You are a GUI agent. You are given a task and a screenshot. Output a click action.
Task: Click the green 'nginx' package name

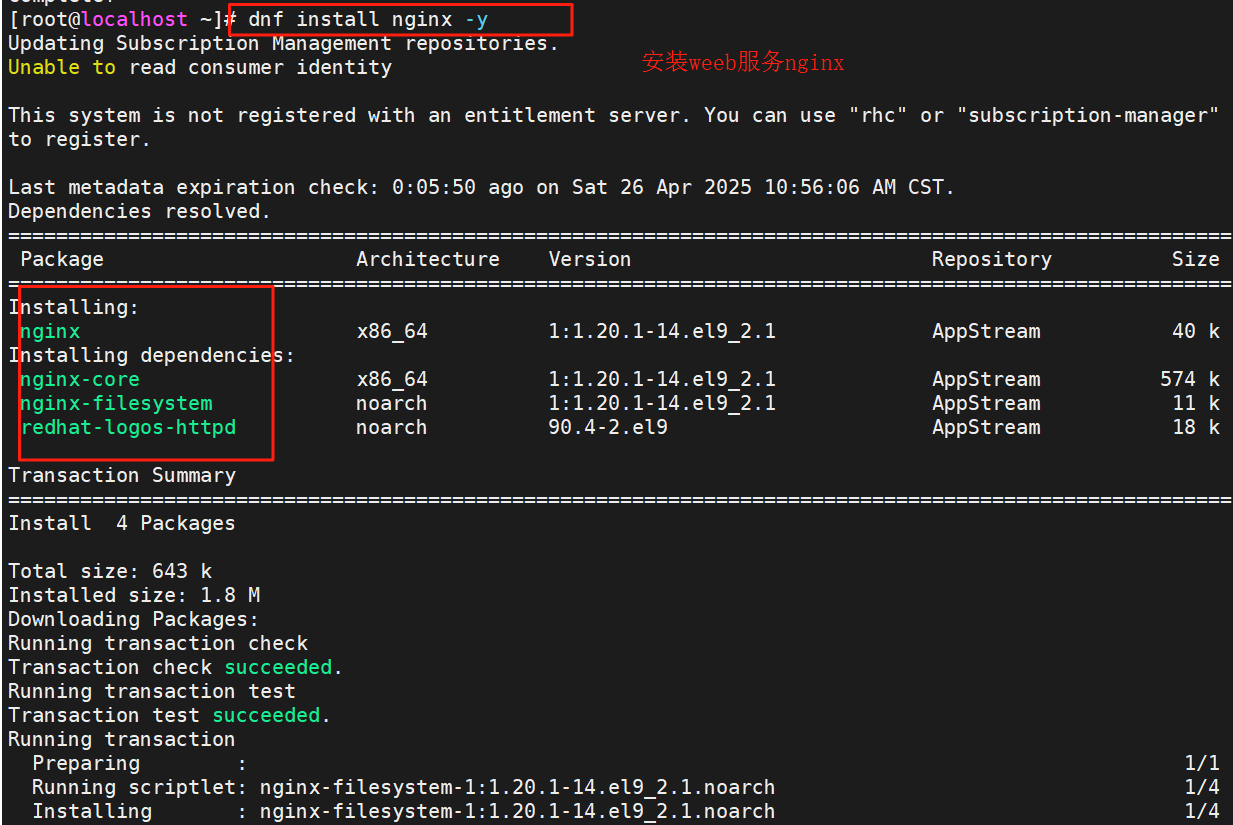(50, 331)
